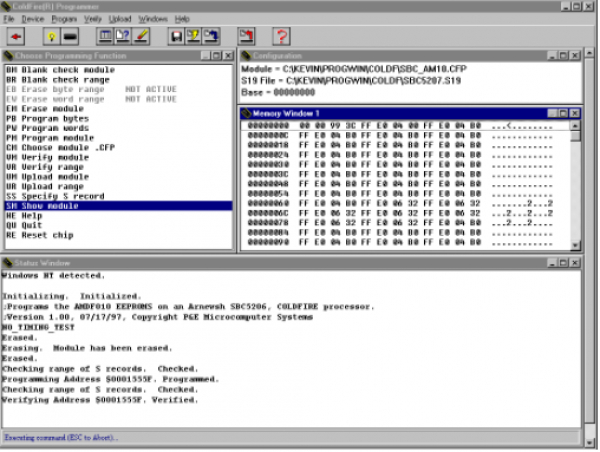Screen dimensions: 600x452
Task: Click the floppy disk toolbar icon
Action: coord(176,37)
